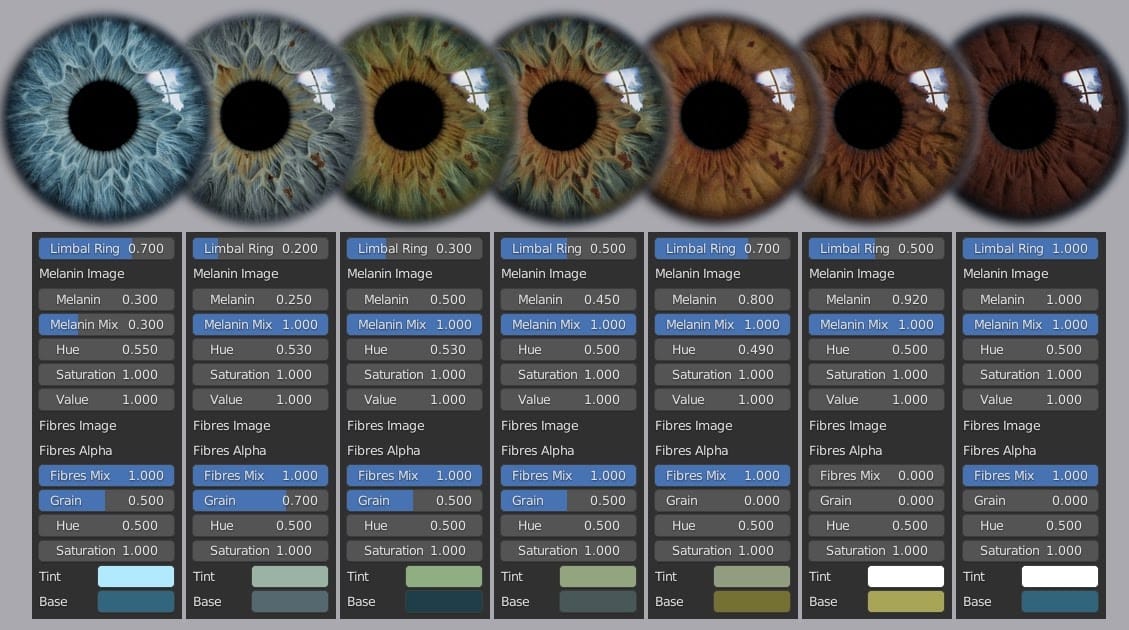Screen dimensions: 1129x630
Task: Open the light blue Tint color swatch
Action: [135, 576]
